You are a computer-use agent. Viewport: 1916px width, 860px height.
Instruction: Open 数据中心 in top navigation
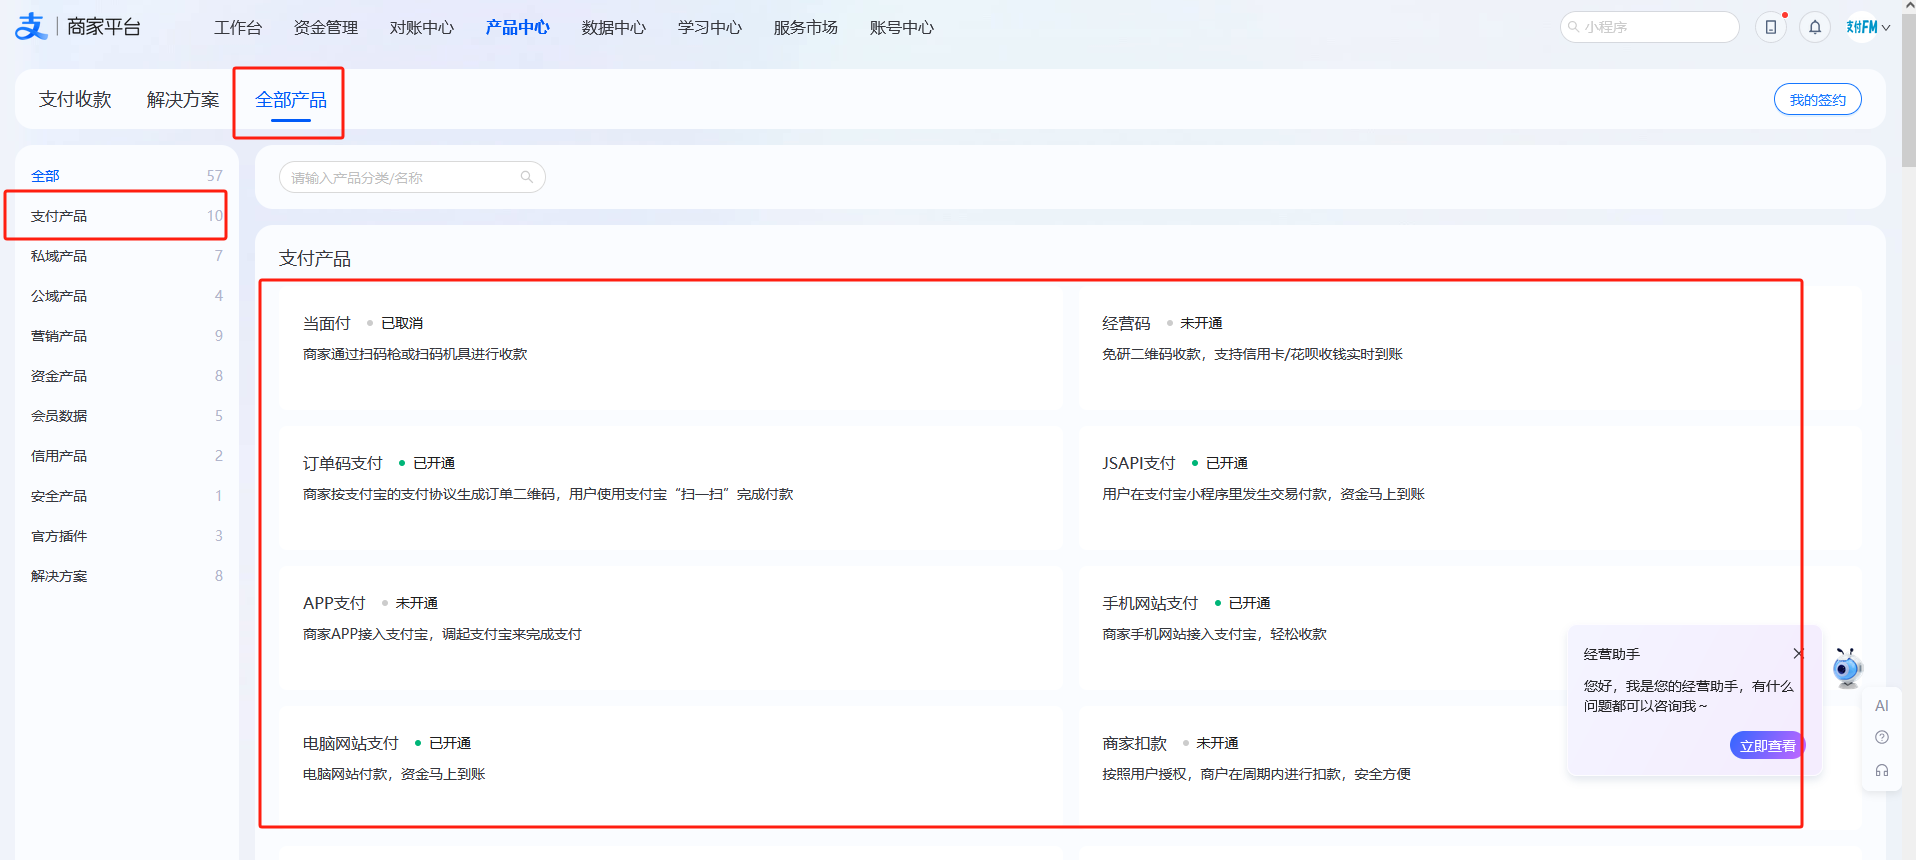614,27
